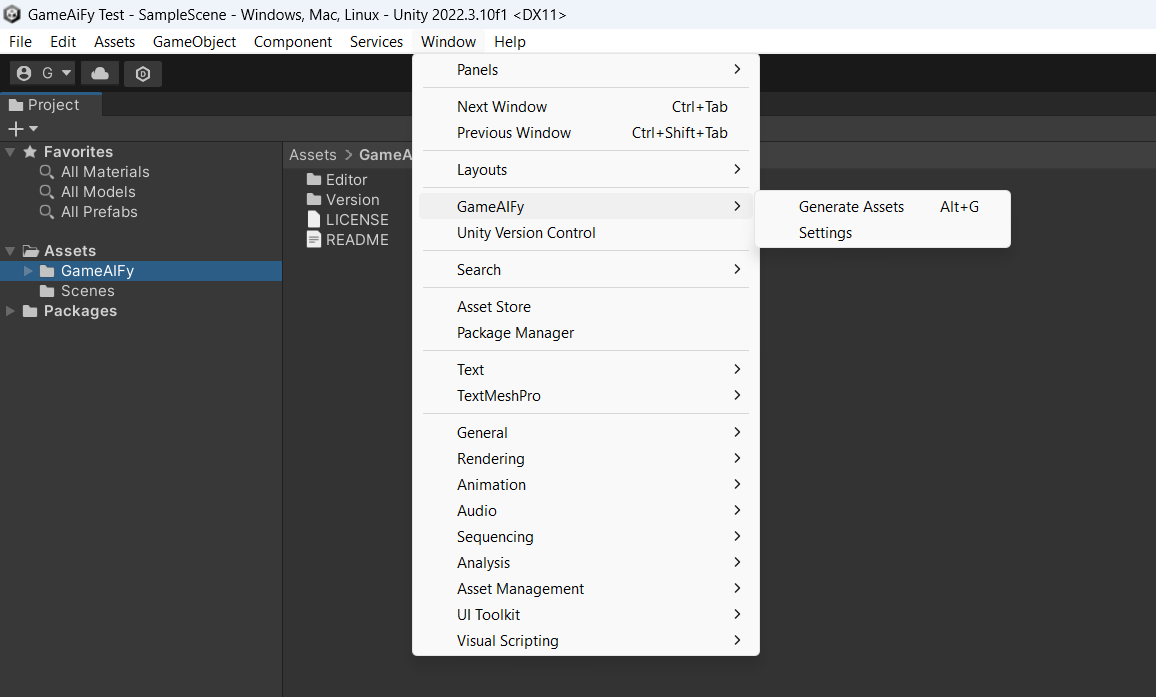
Task: Choose Previous Window menu item
Action: tap(586, 133)
